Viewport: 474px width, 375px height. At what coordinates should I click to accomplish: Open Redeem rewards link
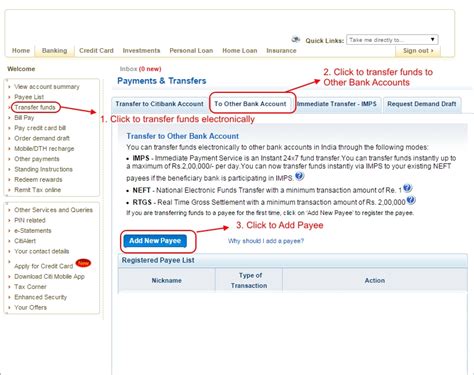tap(38, 180)
